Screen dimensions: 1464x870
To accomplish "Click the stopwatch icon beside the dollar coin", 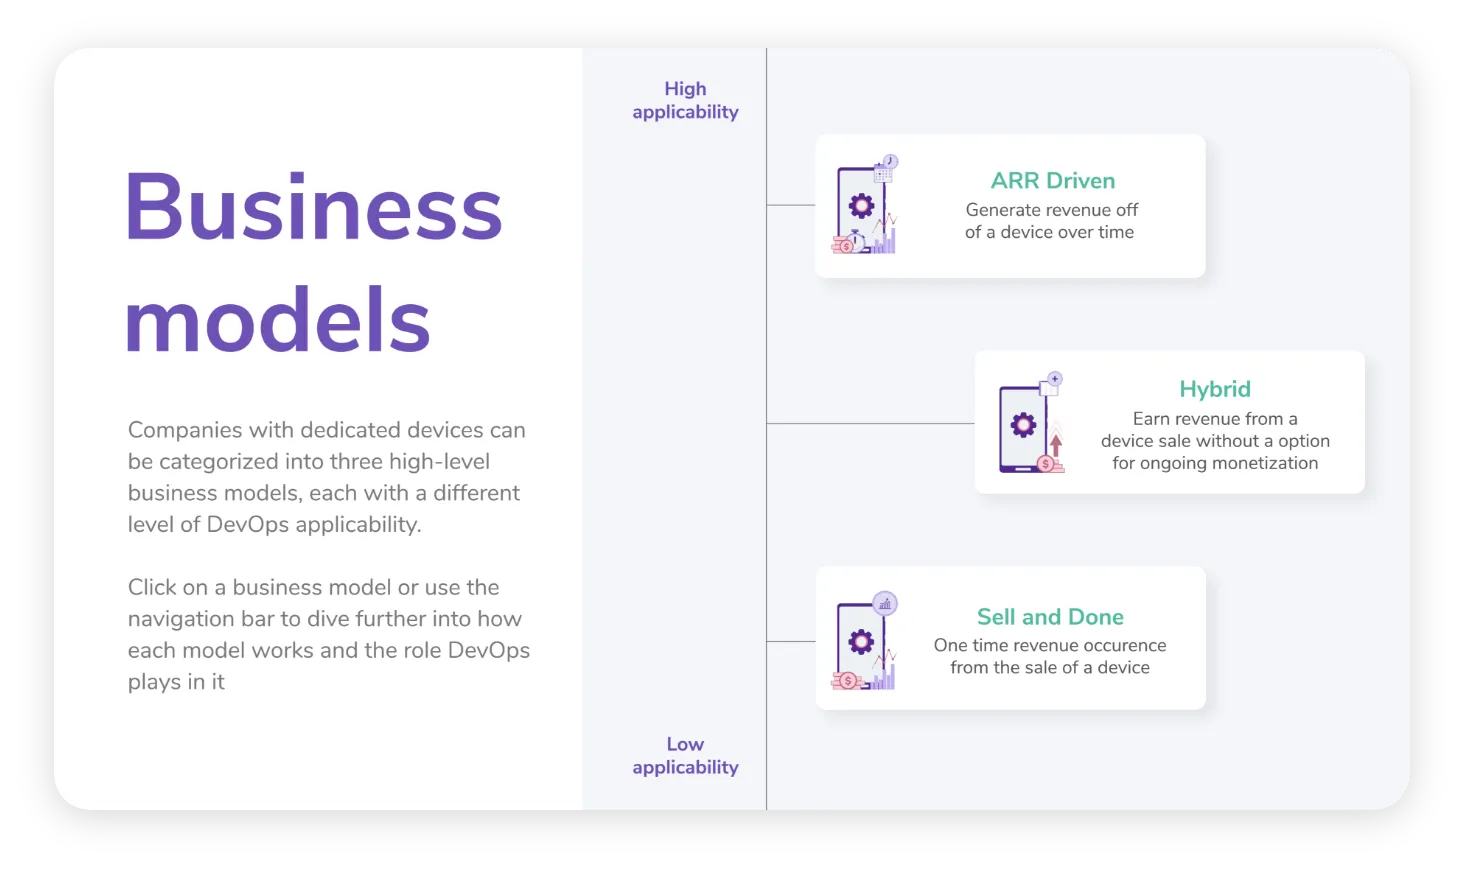I will click(856, 240).
